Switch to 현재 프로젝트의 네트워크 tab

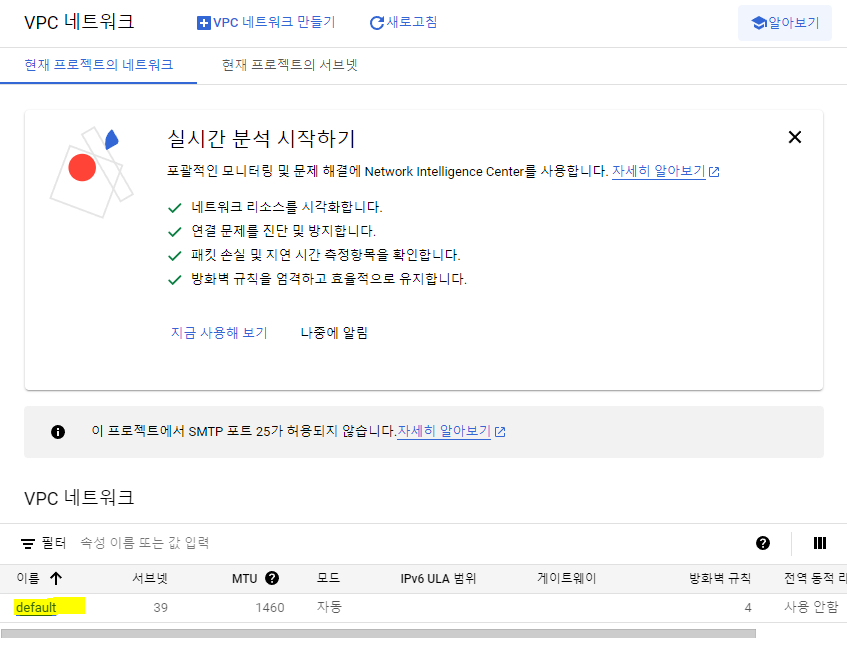[98, 65]
